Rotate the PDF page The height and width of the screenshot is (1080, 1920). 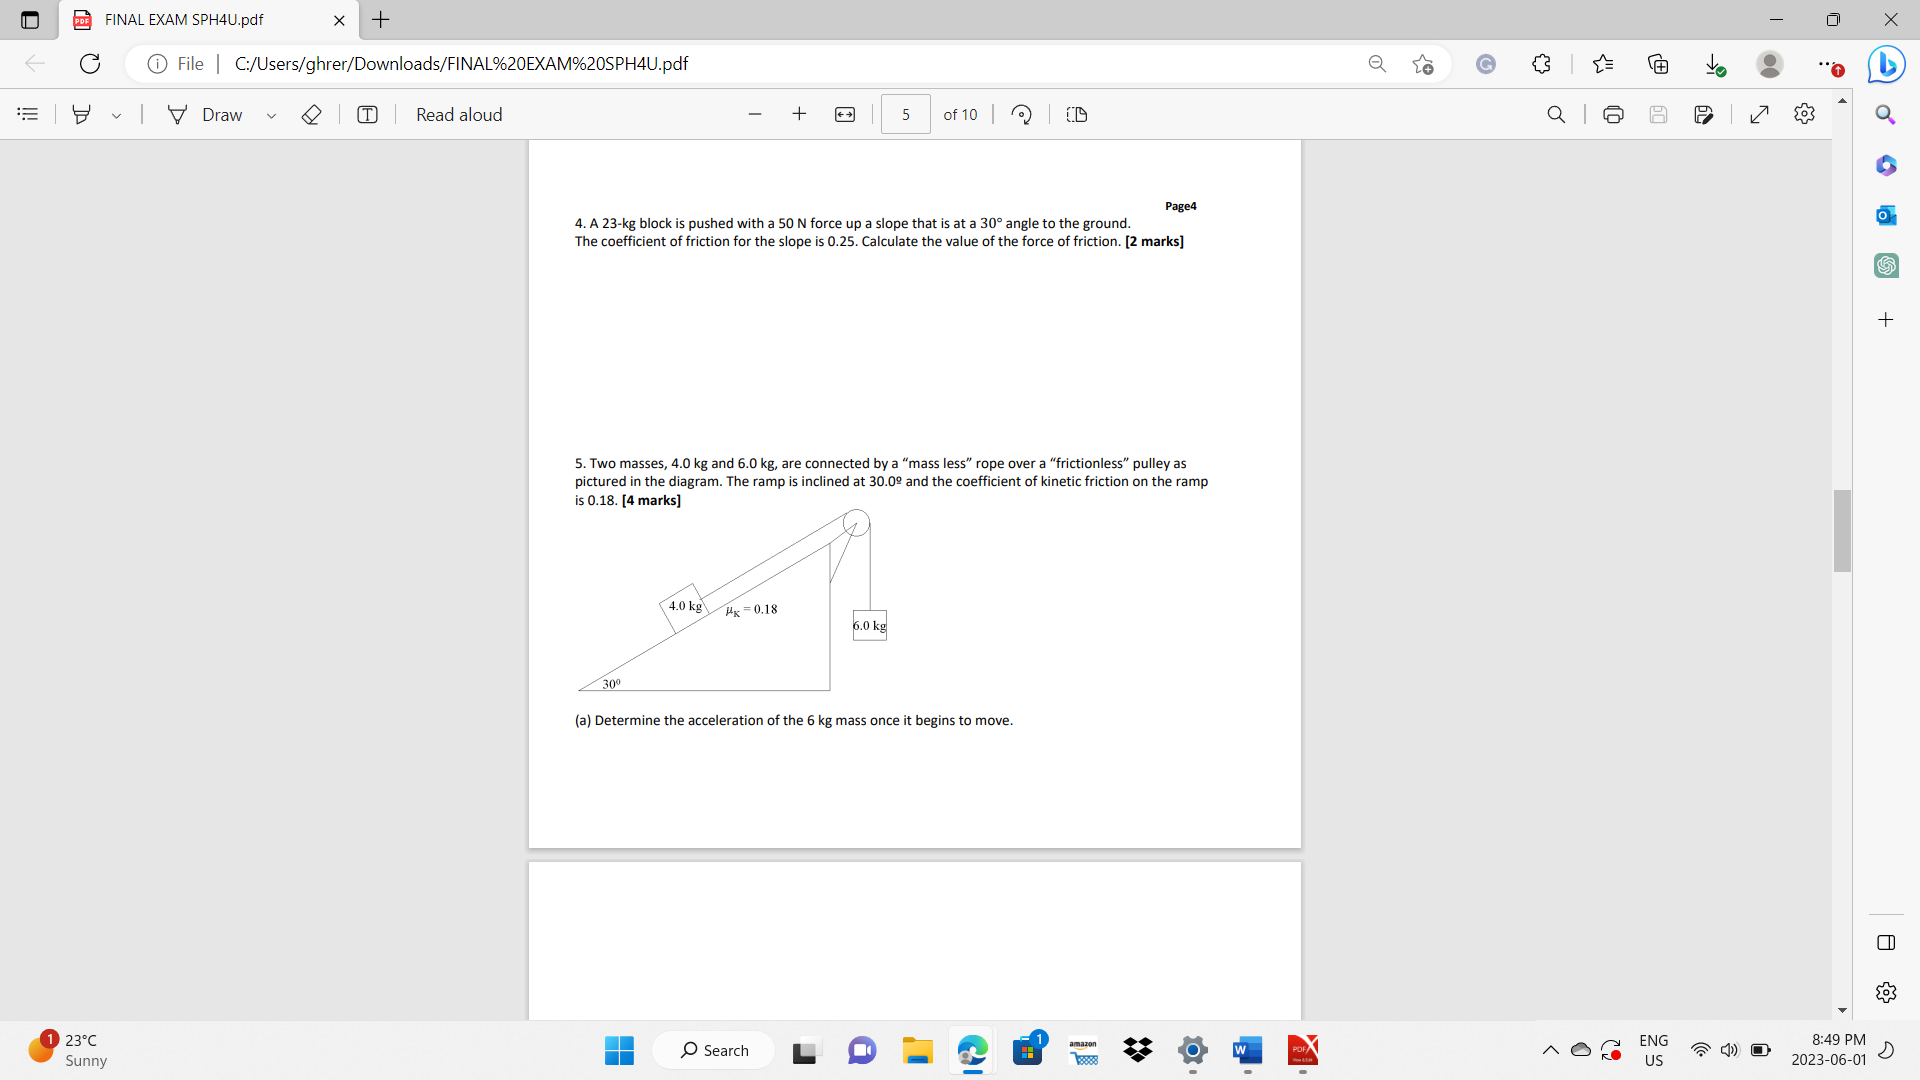pos(1021,114)
